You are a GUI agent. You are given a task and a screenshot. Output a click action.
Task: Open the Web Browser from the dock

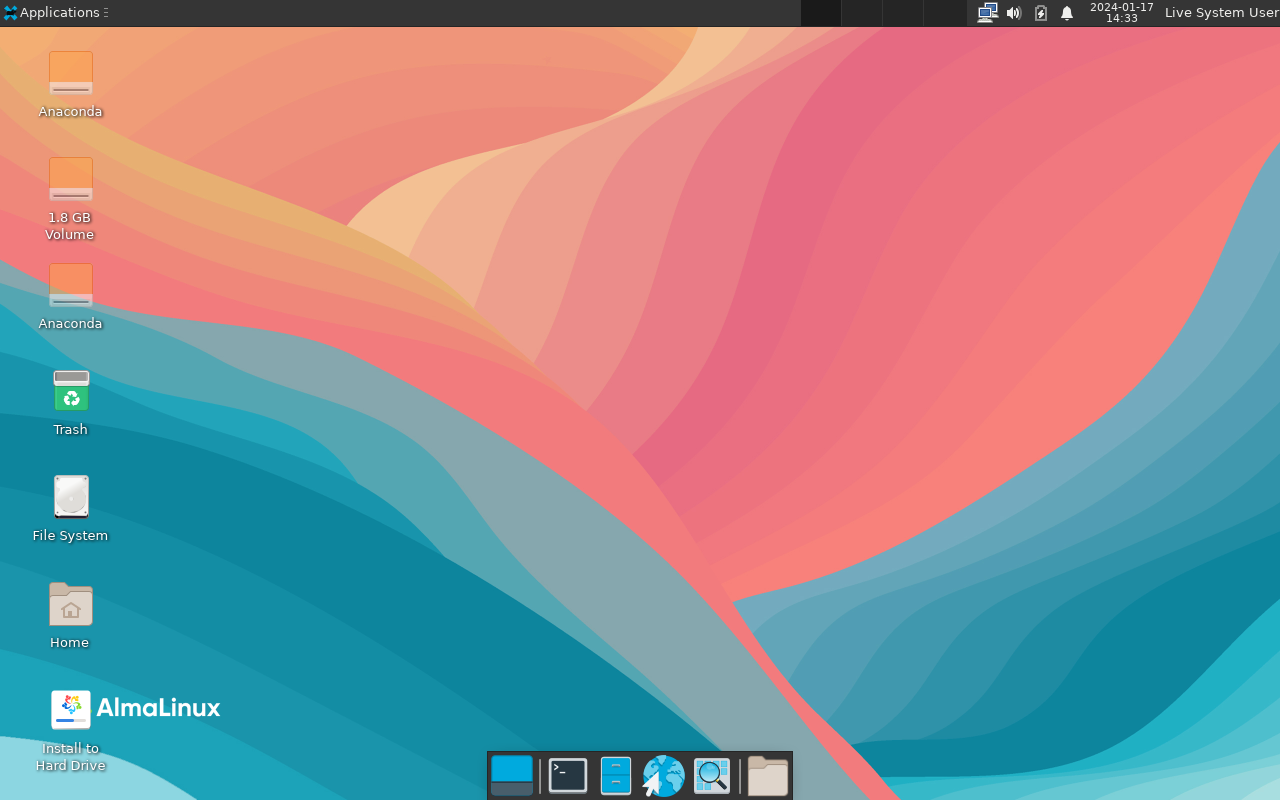click(x=663, y=775)
